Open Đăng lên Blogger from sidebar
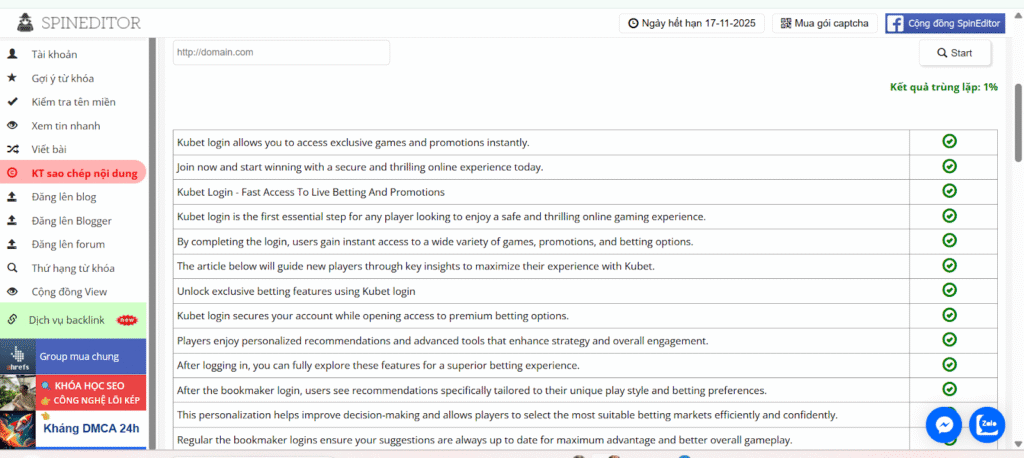This screenshot has height=458, width=1024. click(71, 220)
